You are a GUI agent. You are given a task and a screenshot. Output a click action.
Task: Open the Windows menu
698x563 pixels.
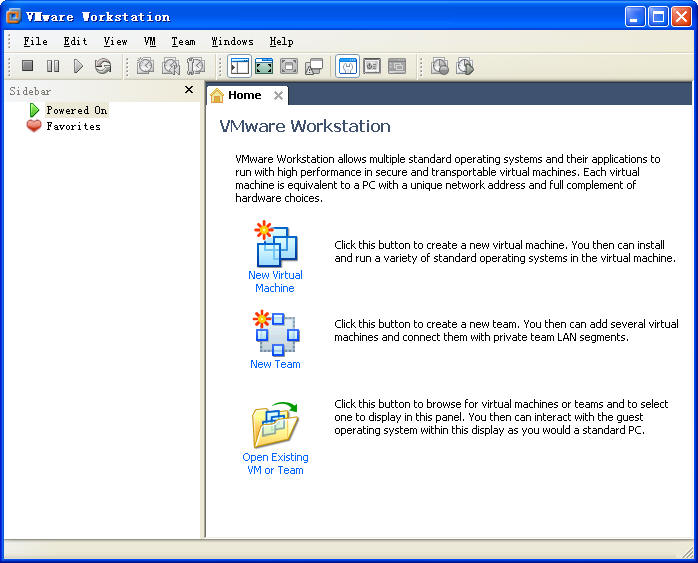tap(232, 41)
